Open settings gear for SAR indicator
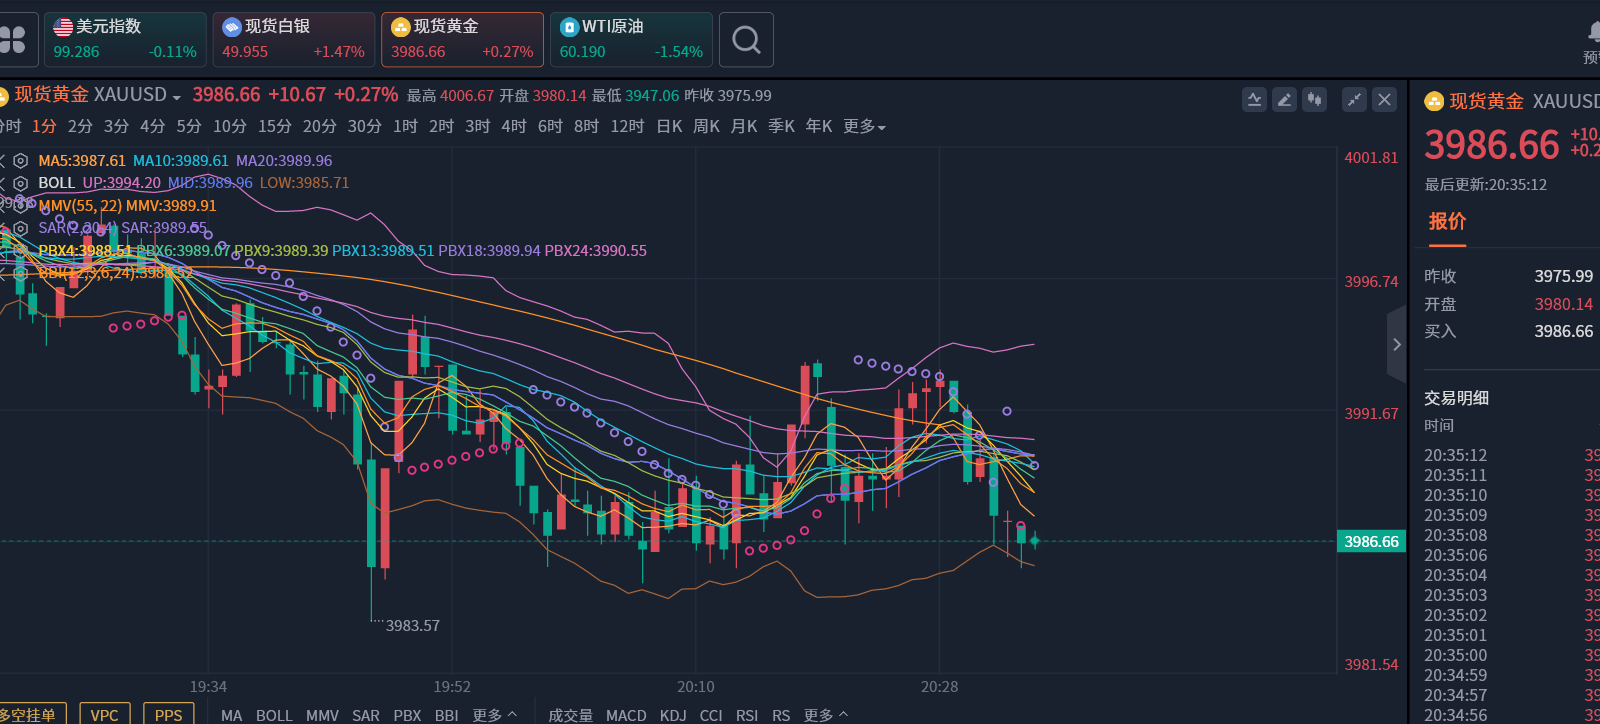This screenshot has width=1600, height=724. click(x=20, y=228)
